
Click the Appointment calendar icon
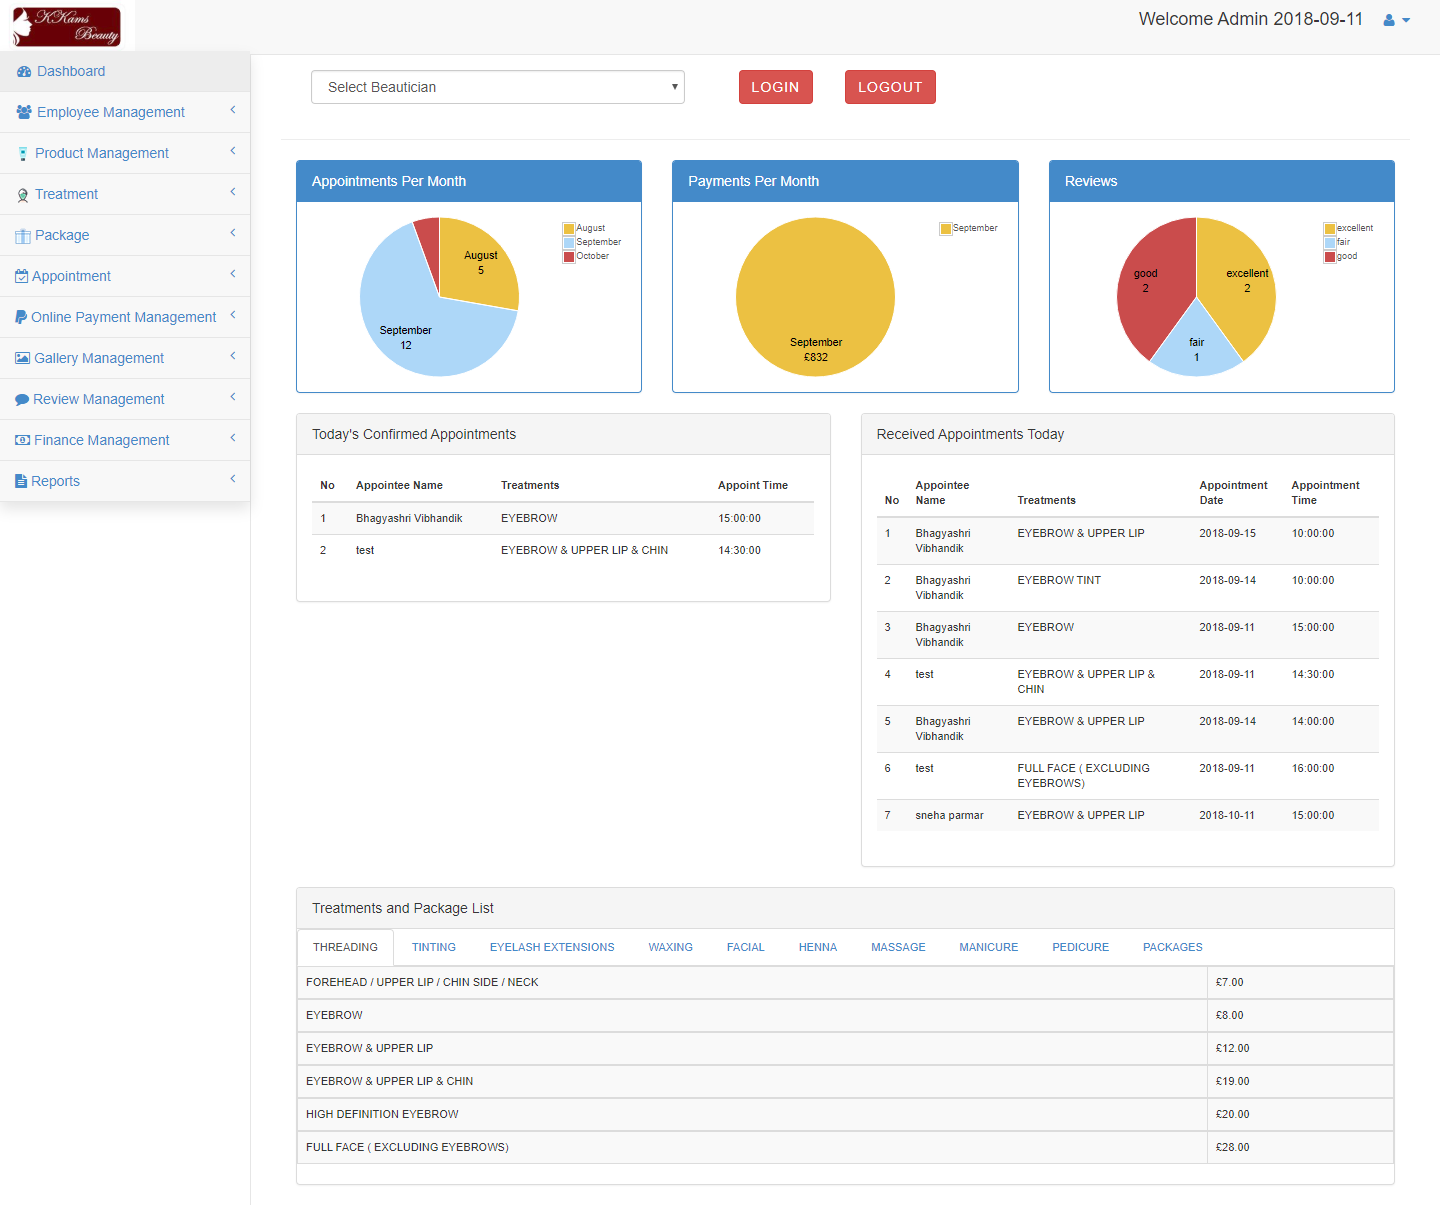coord(21,276)
